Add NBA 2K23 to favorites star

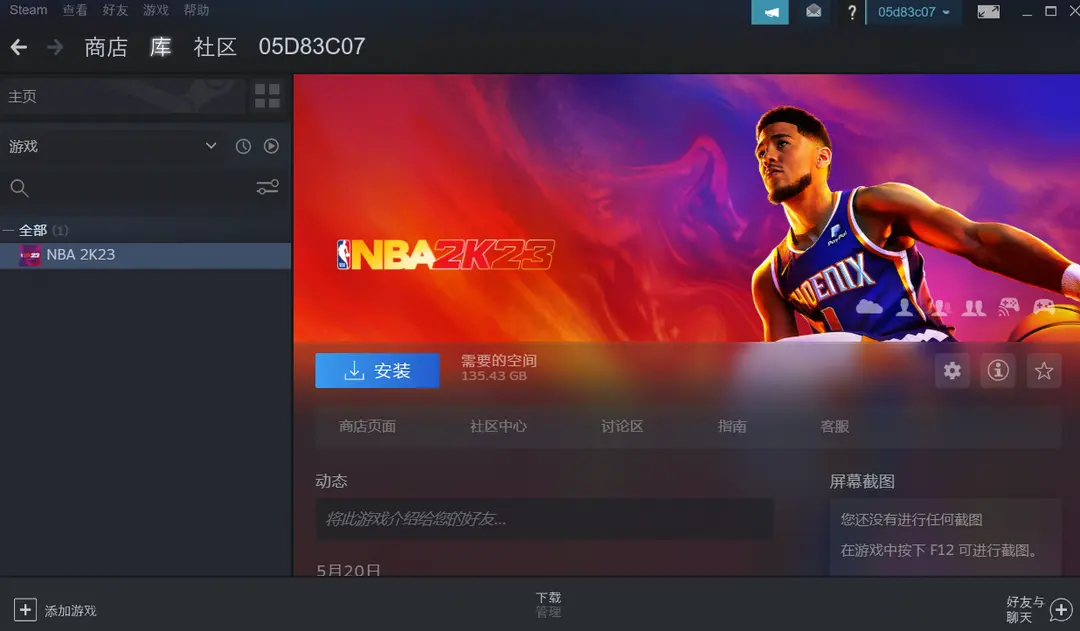(x=1044, y=371)
